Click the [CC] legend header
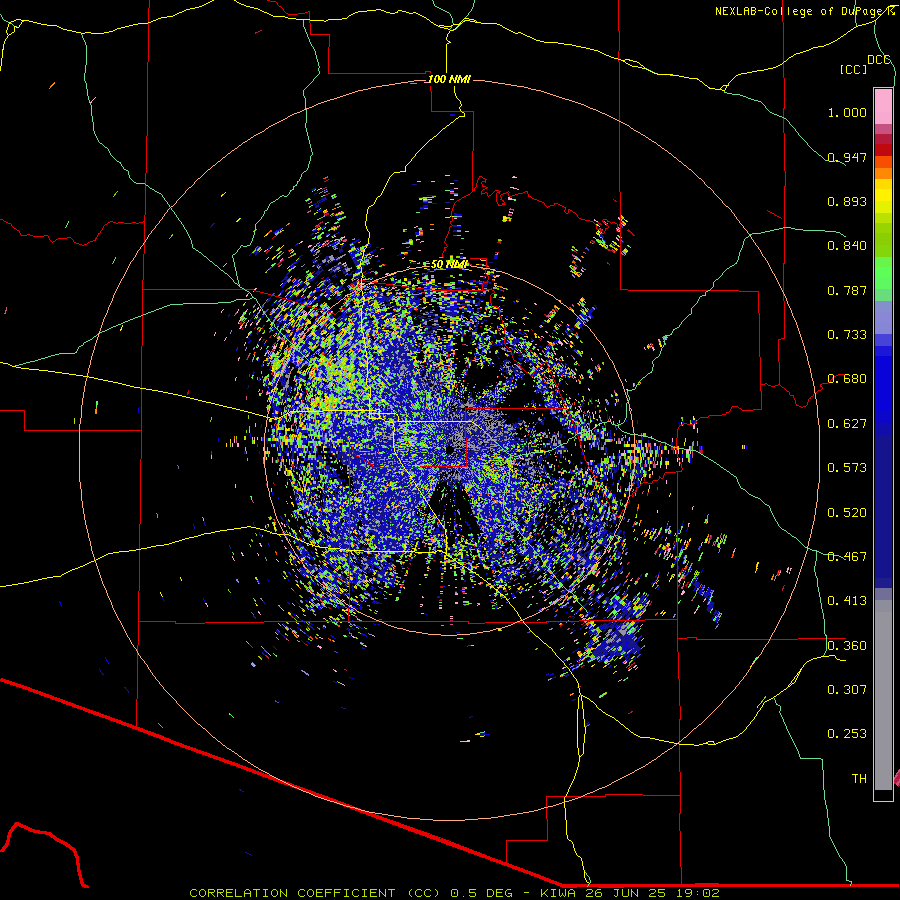 tap(853, 69)
